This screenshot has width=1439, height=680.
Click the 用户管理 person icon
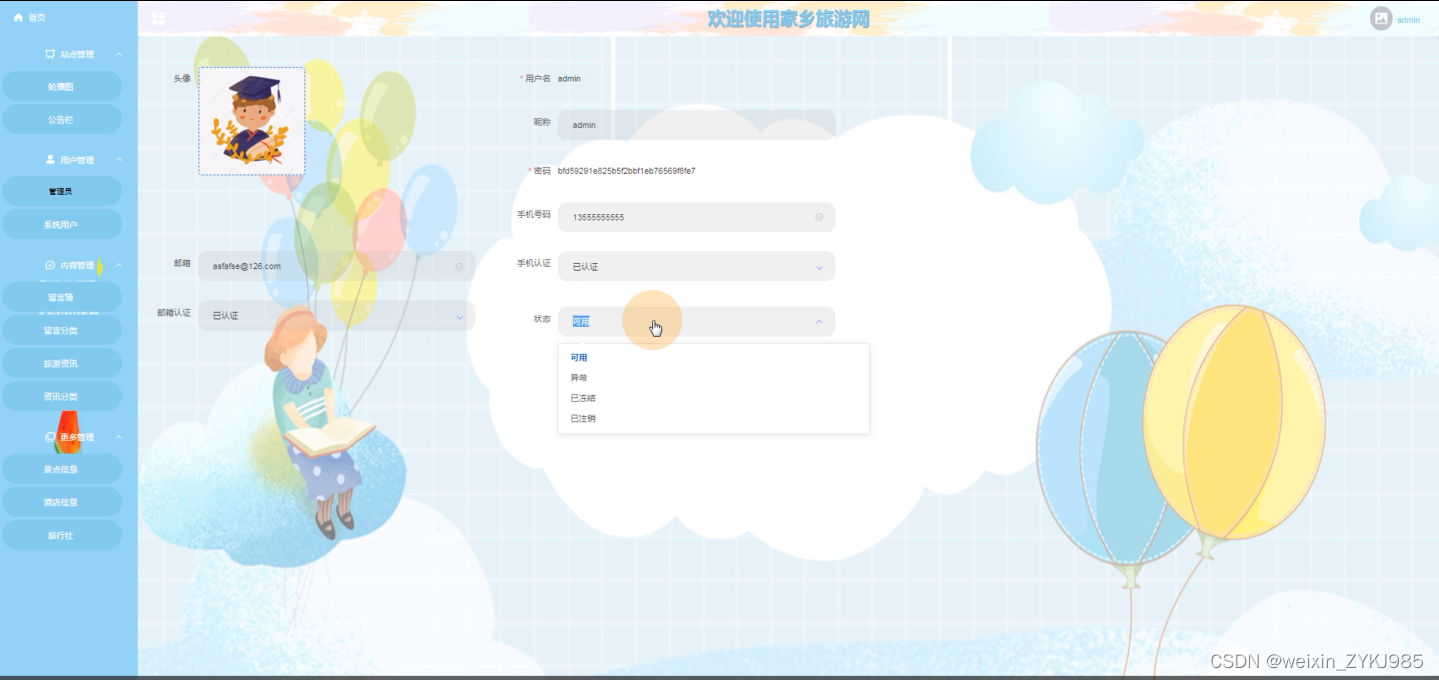click(50, 160)
